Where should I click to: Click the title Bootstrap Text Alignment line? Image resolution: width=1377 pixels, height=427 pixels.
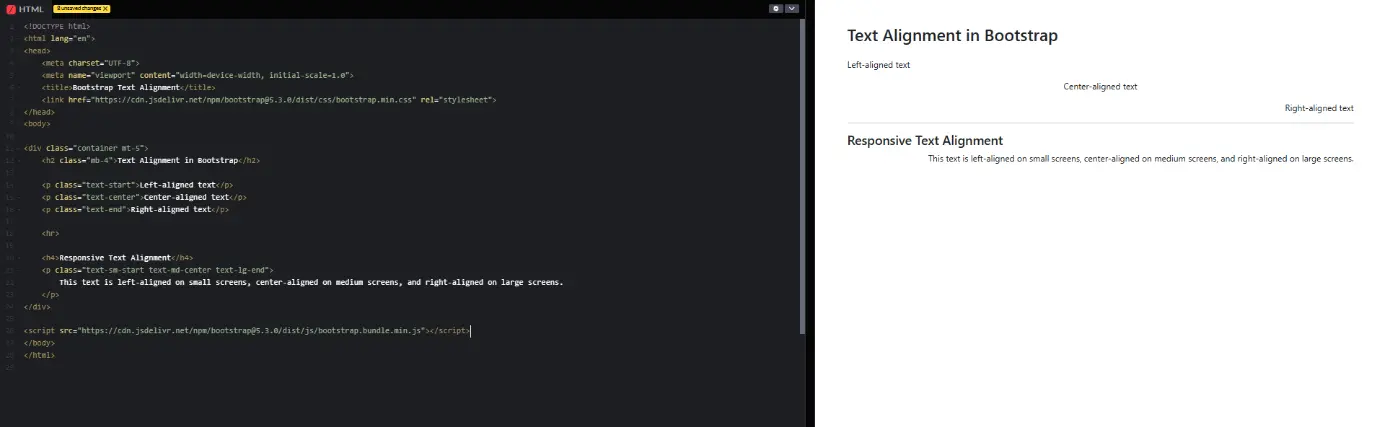pyautogui.click(x=128, y=88)
